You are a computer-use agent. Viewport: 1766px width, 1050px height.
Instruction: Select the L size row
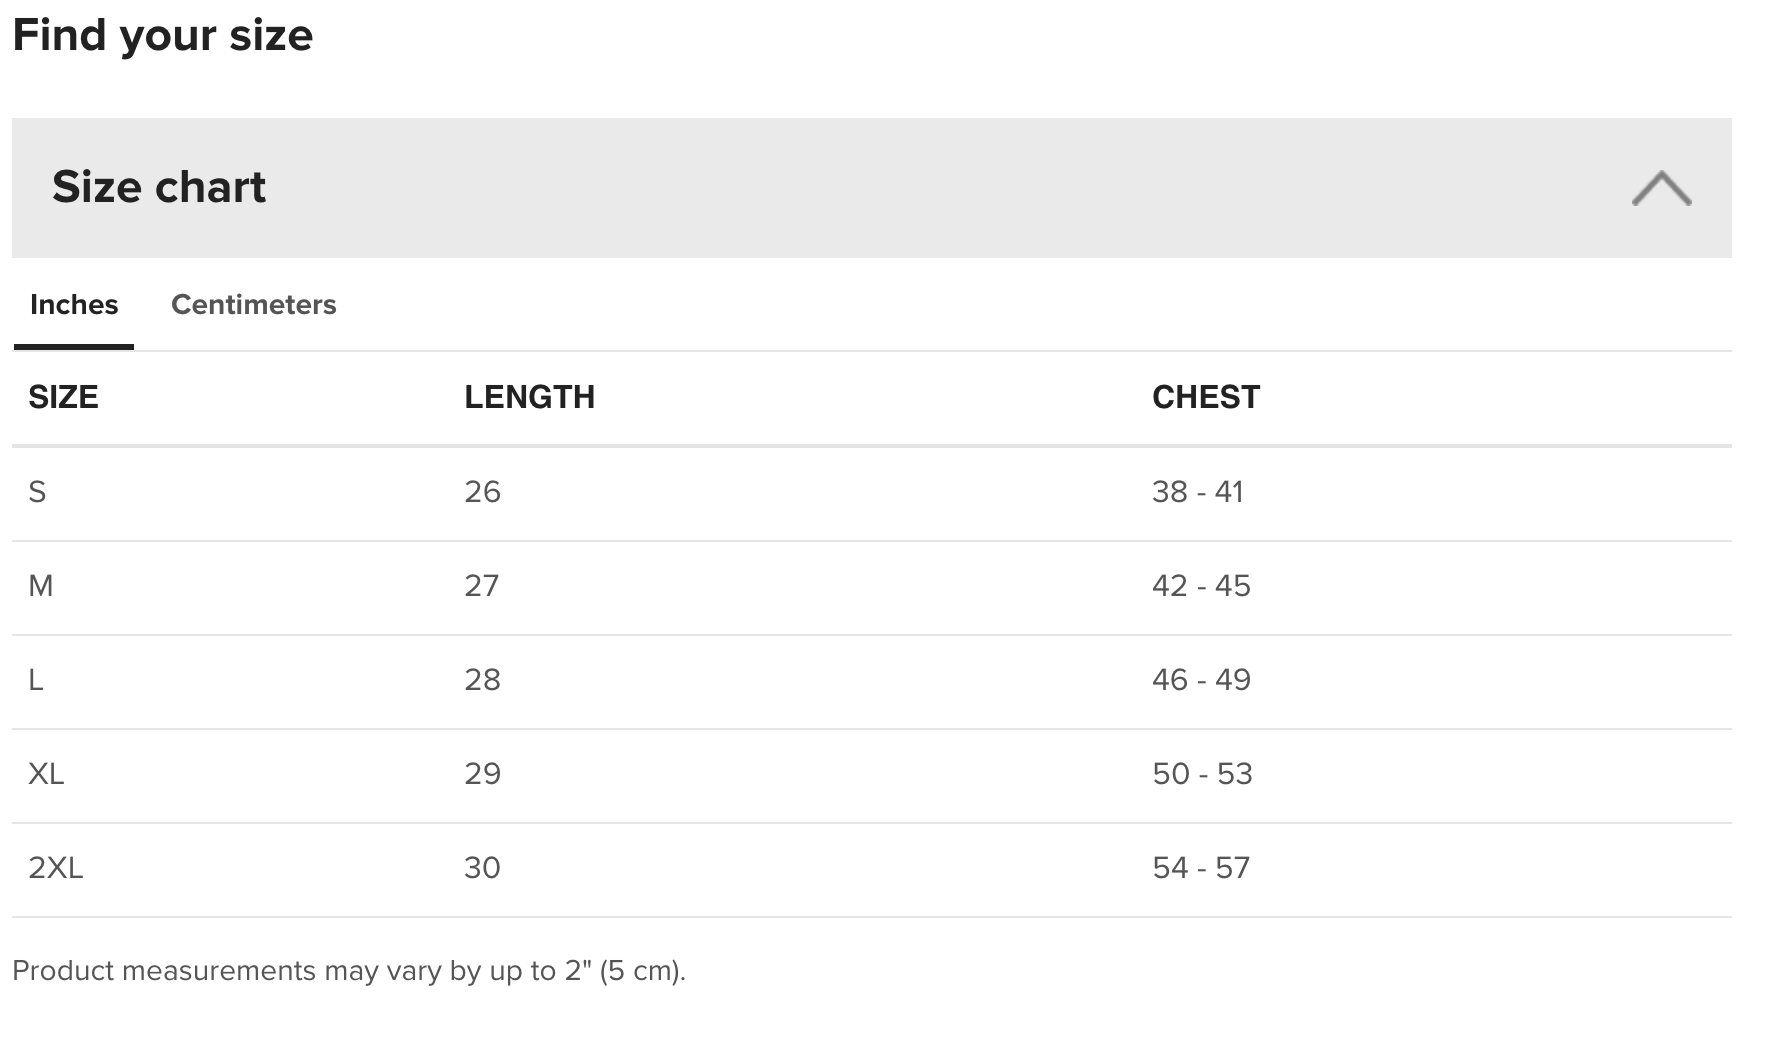(x=871, y=682)
